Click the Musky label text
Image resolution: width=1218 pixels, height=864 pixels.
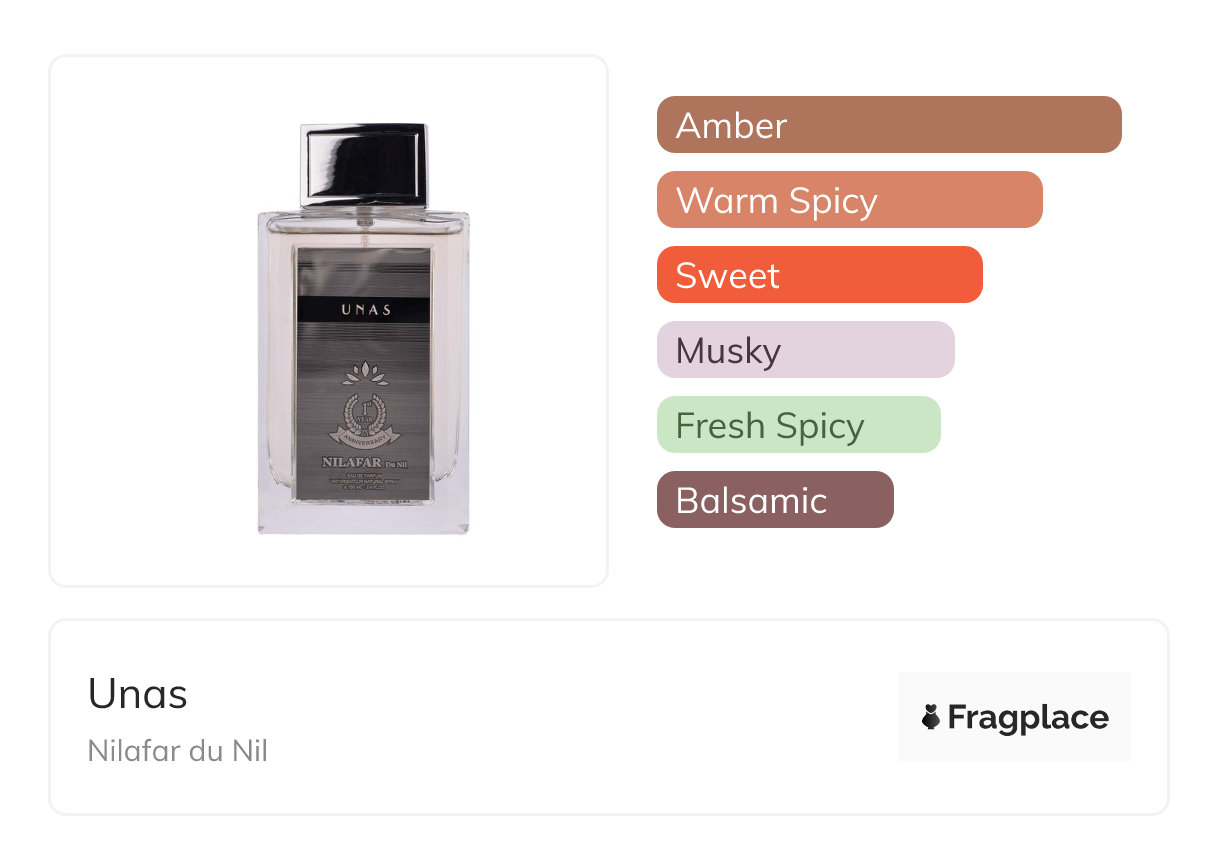click(728, 352)
